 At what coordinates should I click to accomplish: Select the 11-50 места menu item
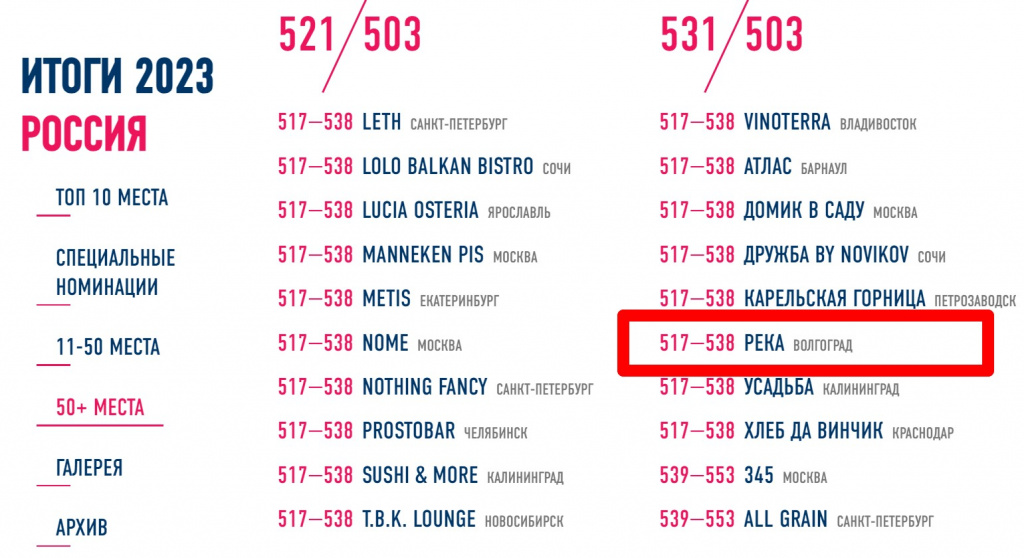[x=108, y=348]
